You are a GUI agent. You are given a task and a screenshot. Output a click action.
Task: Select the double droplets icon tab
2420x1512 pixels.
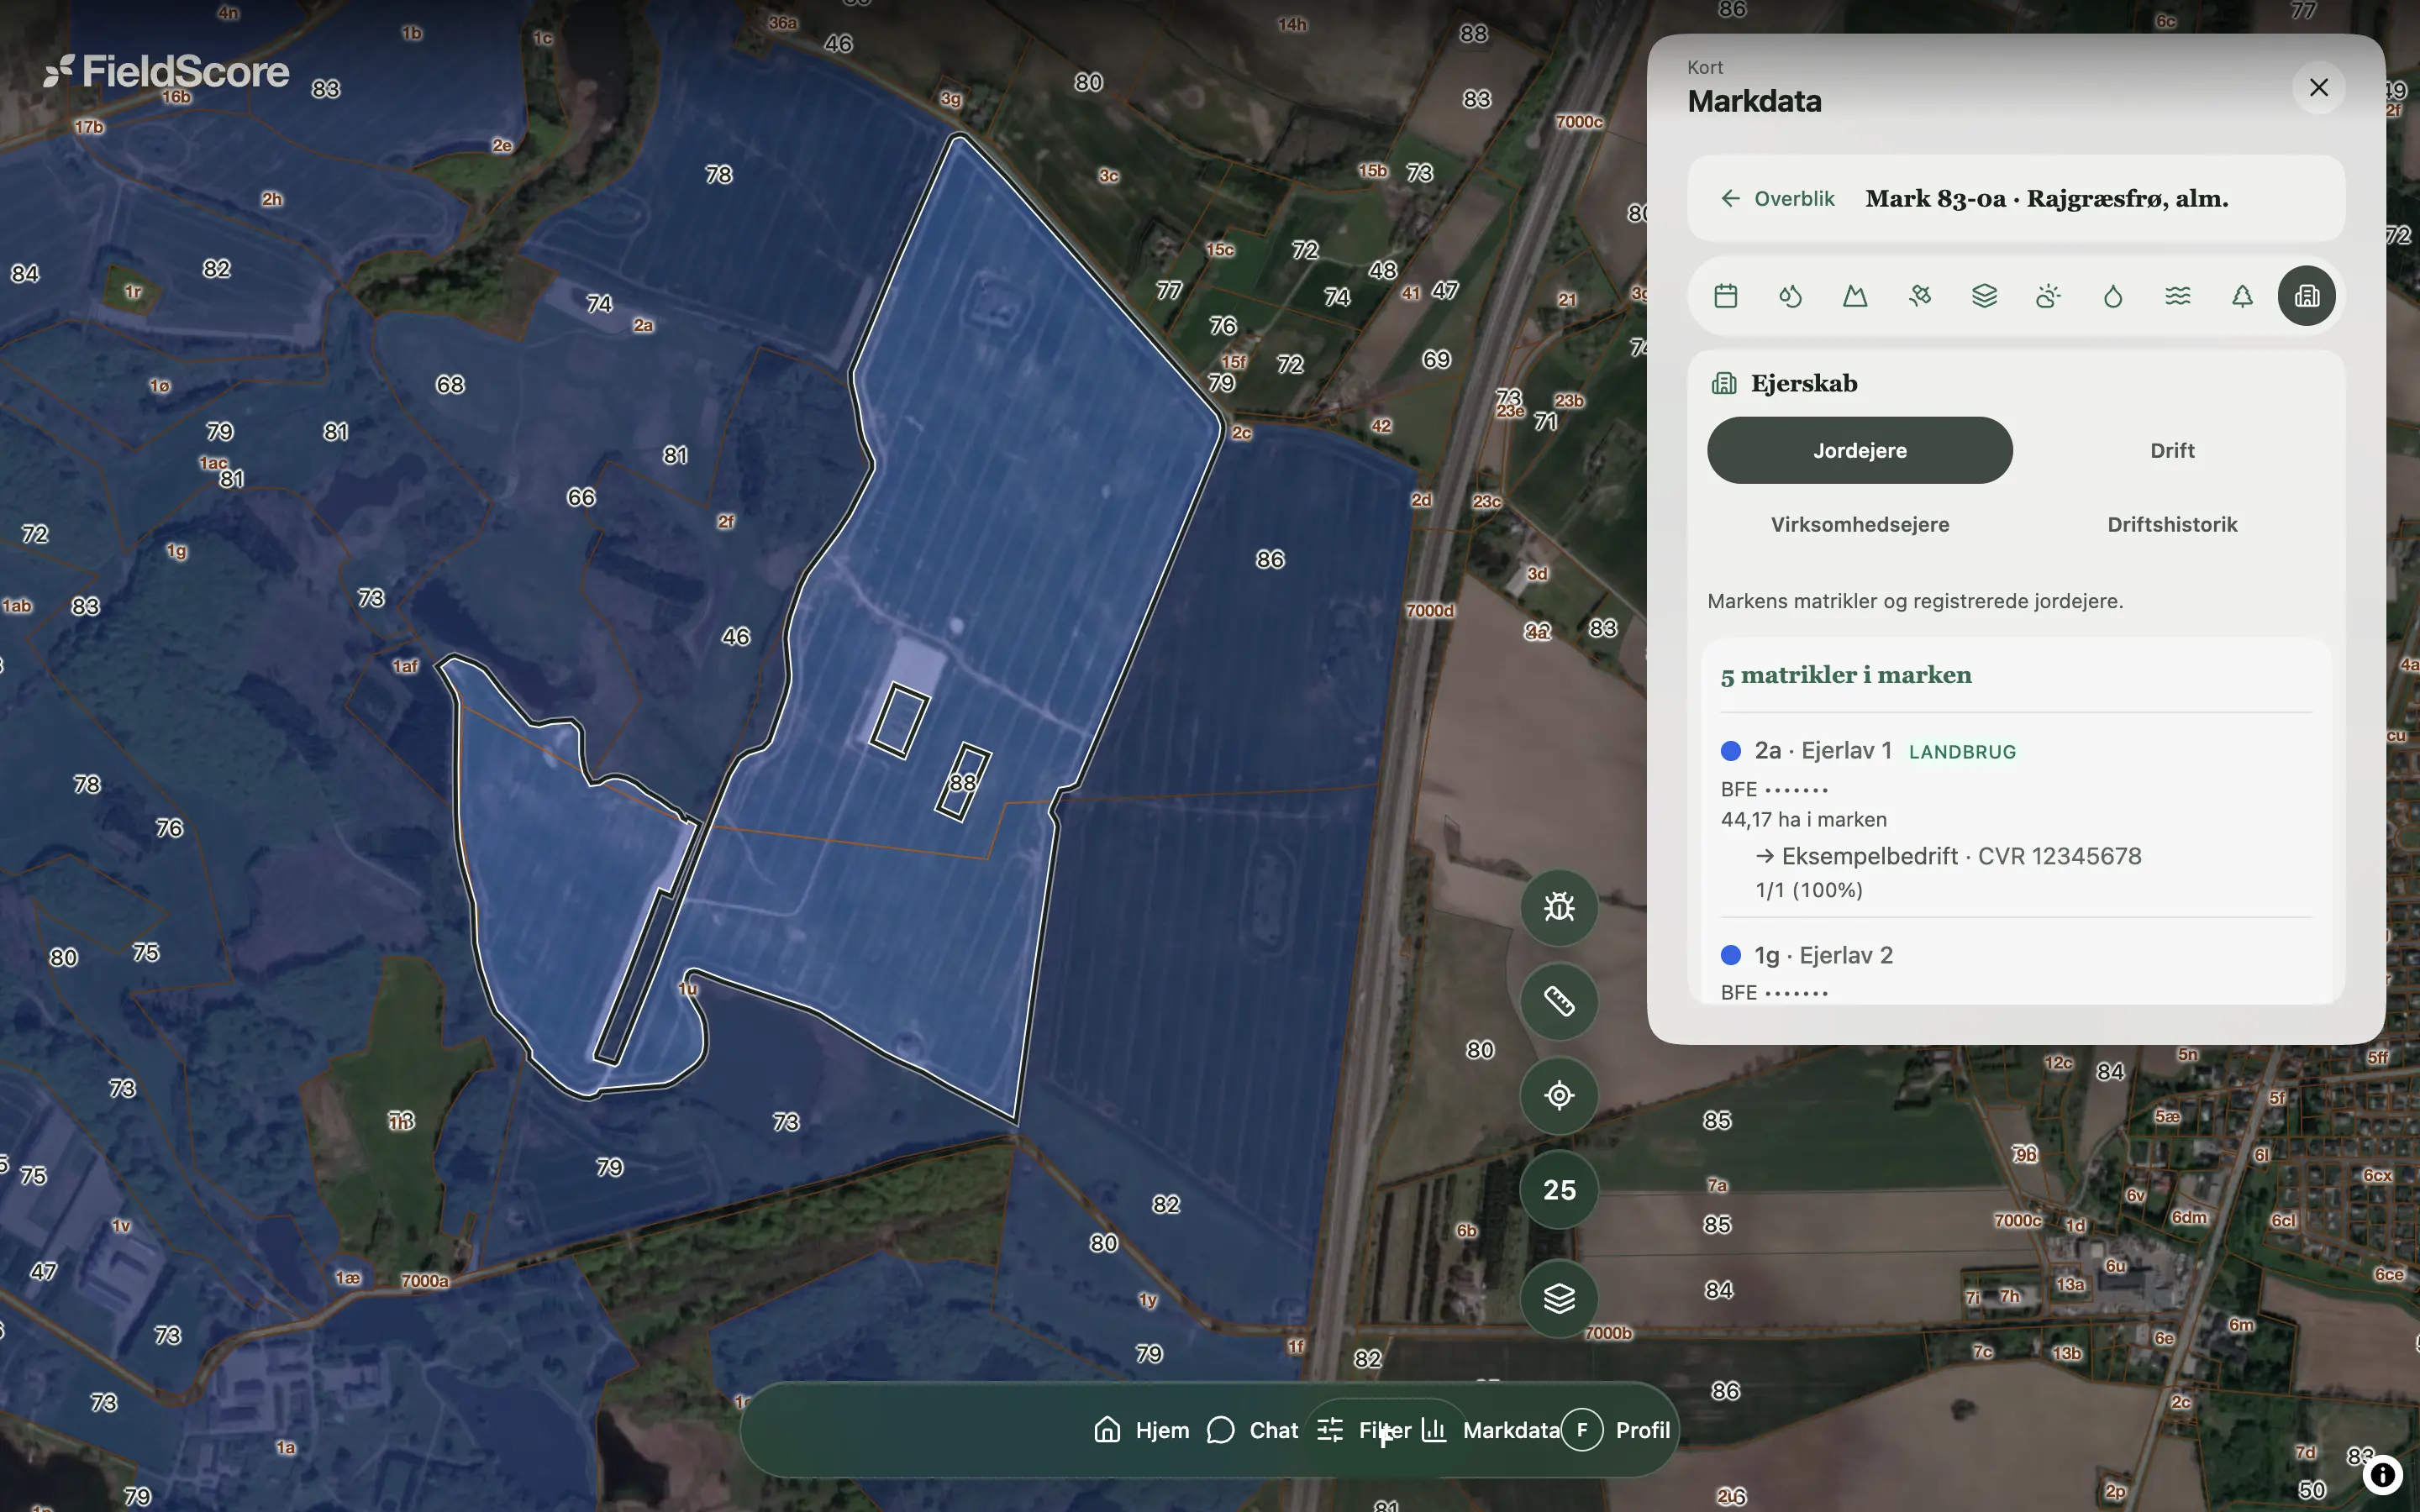[x=1790, y=296]
